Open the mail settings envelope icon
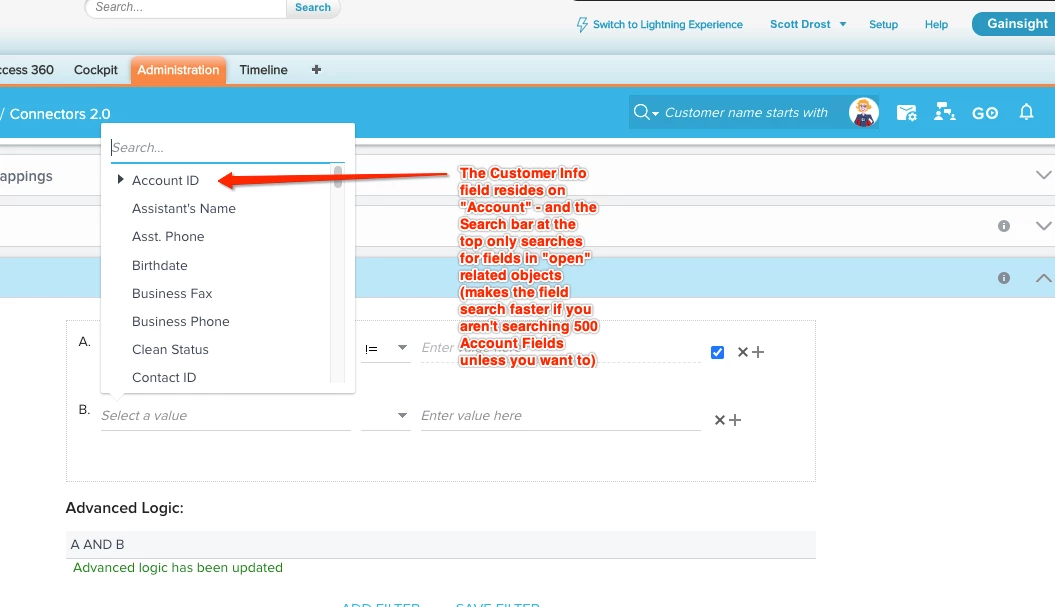The height and width of the screenshot is (607, 1055). [906, 112]
